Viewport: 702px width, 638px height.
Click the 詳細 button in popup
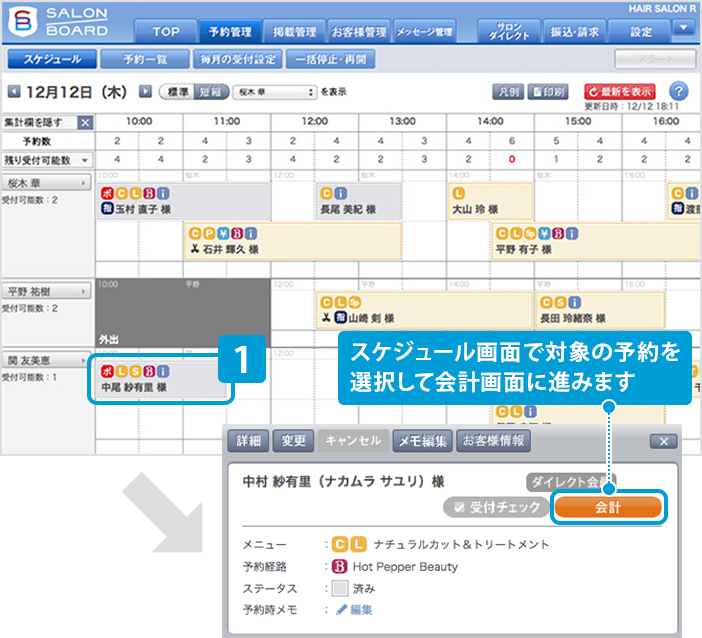[248, 441]
